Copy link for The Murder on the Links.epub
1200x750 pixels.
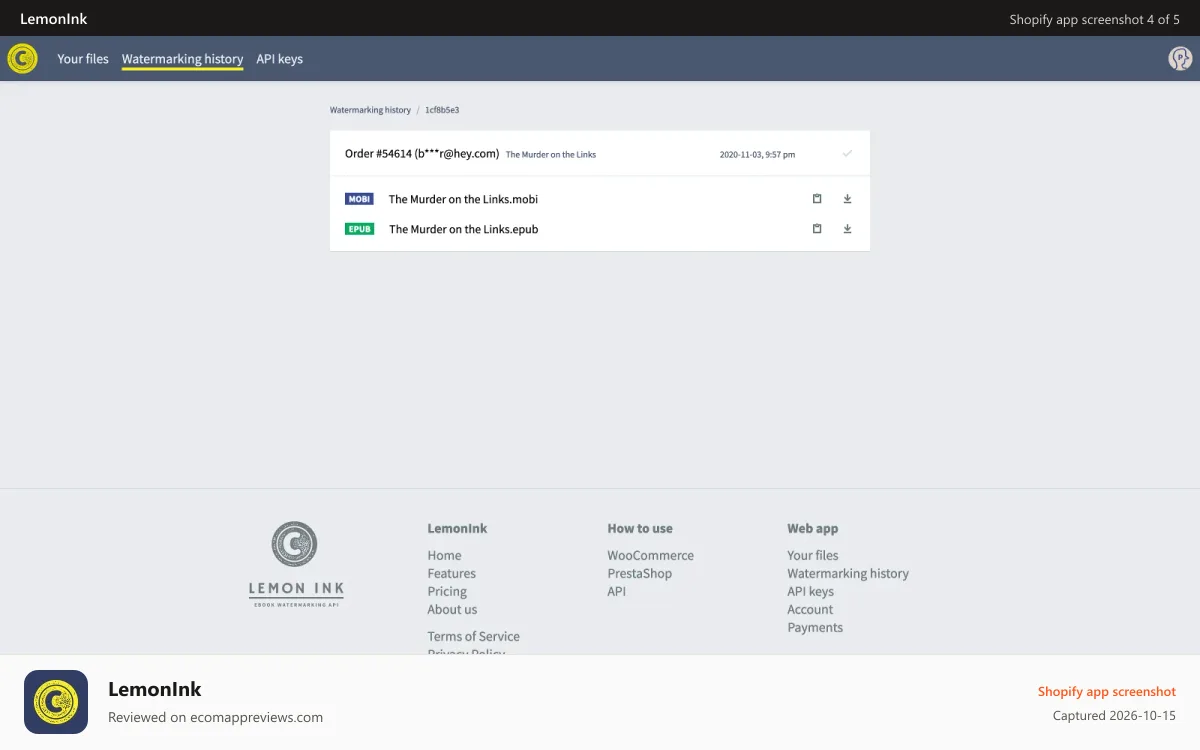point(817,229)
